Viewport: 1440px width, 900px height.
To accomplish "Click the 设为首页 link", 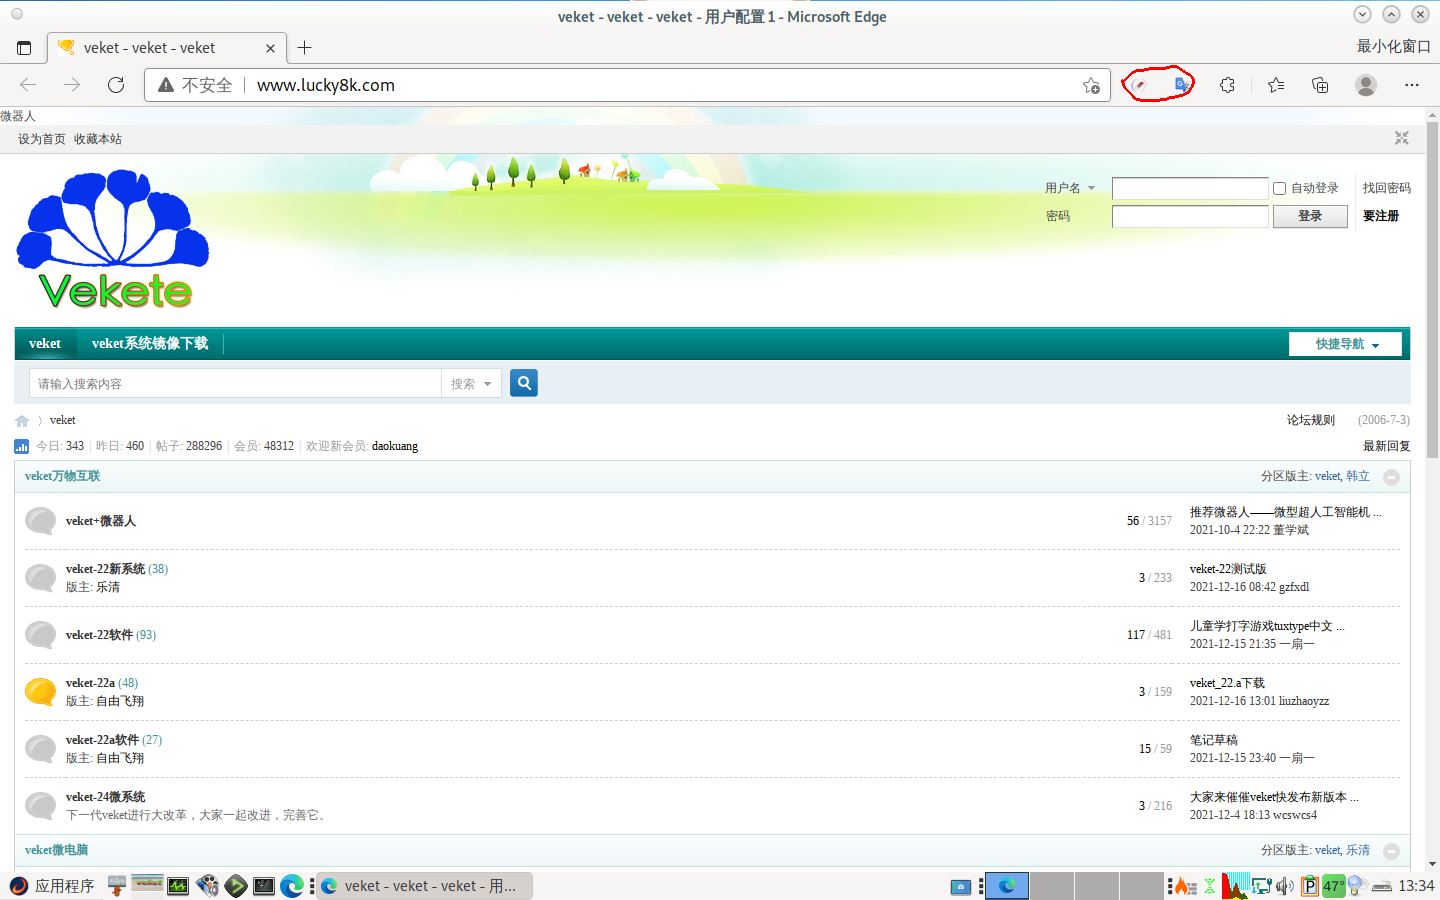I will tap(42, 139).
